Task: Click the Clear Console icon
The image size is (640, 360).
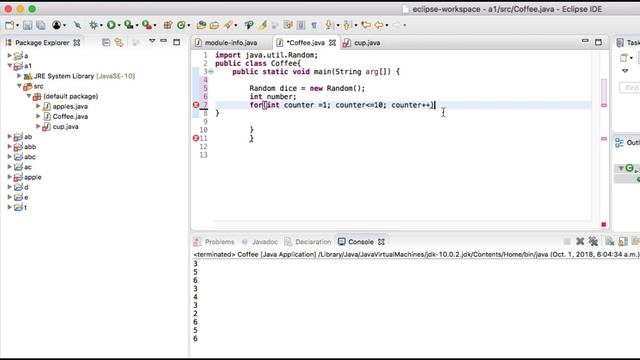Action: pos(610,242)
